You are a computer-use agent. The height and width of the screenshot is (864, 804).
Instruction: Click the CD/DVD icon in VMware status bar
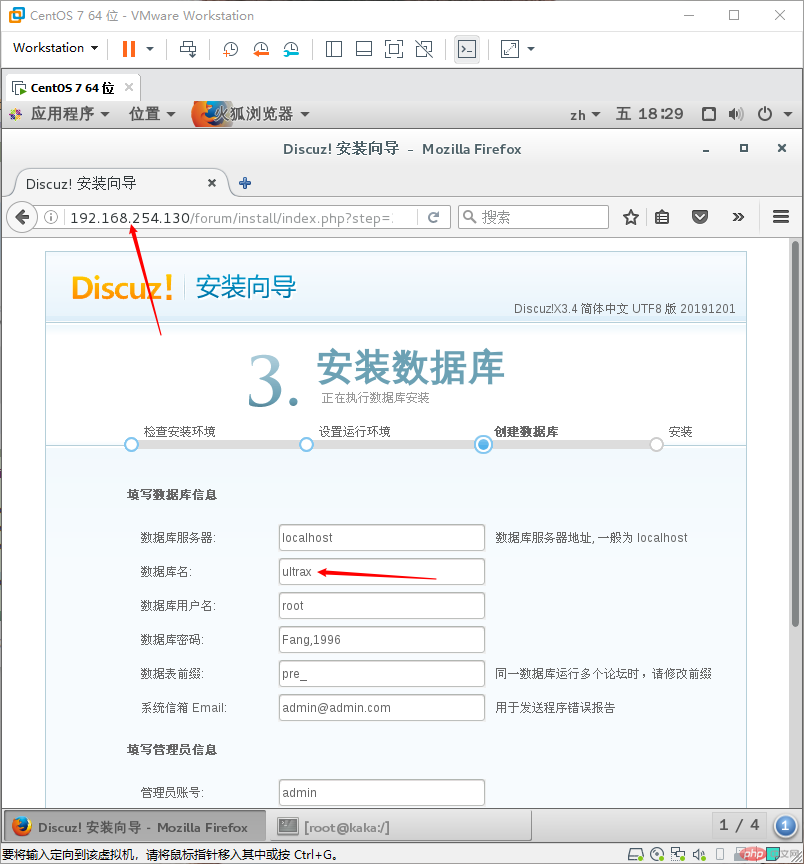(x=657, y=854)
